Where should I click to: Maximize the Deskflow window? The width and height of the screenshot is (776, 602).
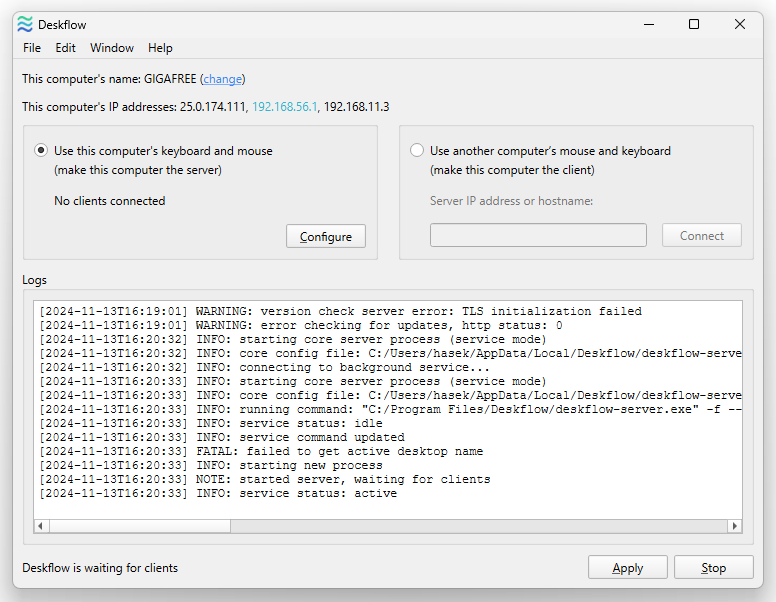tap(694, 24)
